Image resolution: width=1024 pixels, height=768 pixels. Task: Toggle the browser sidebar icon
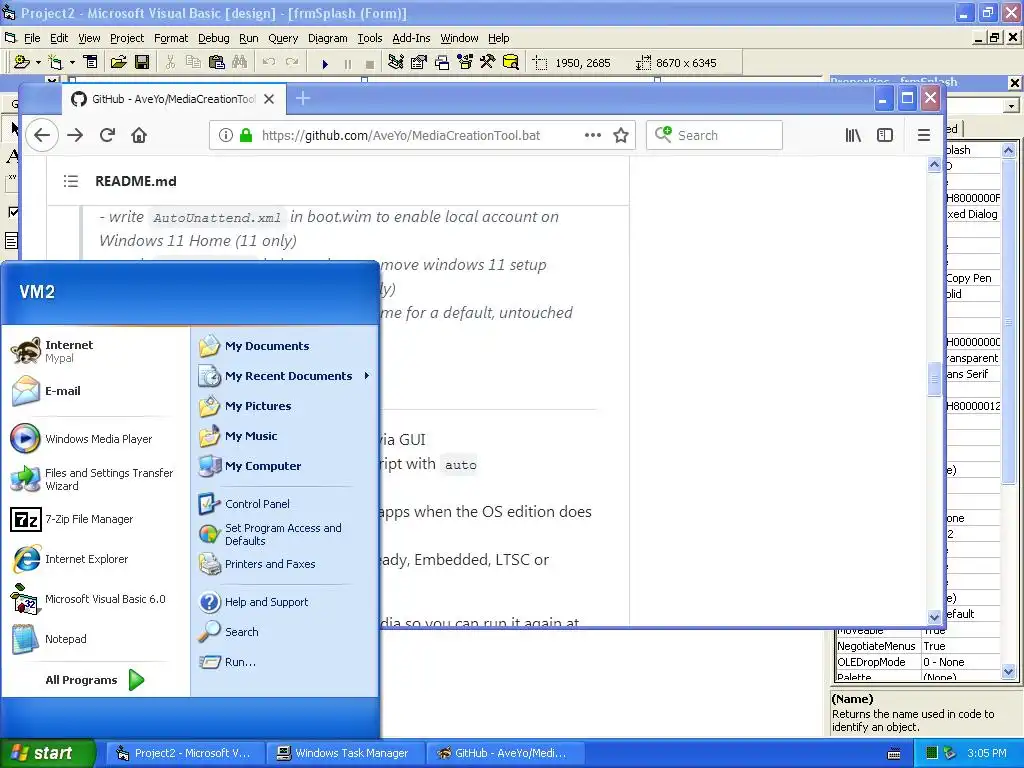coord(885,135)
